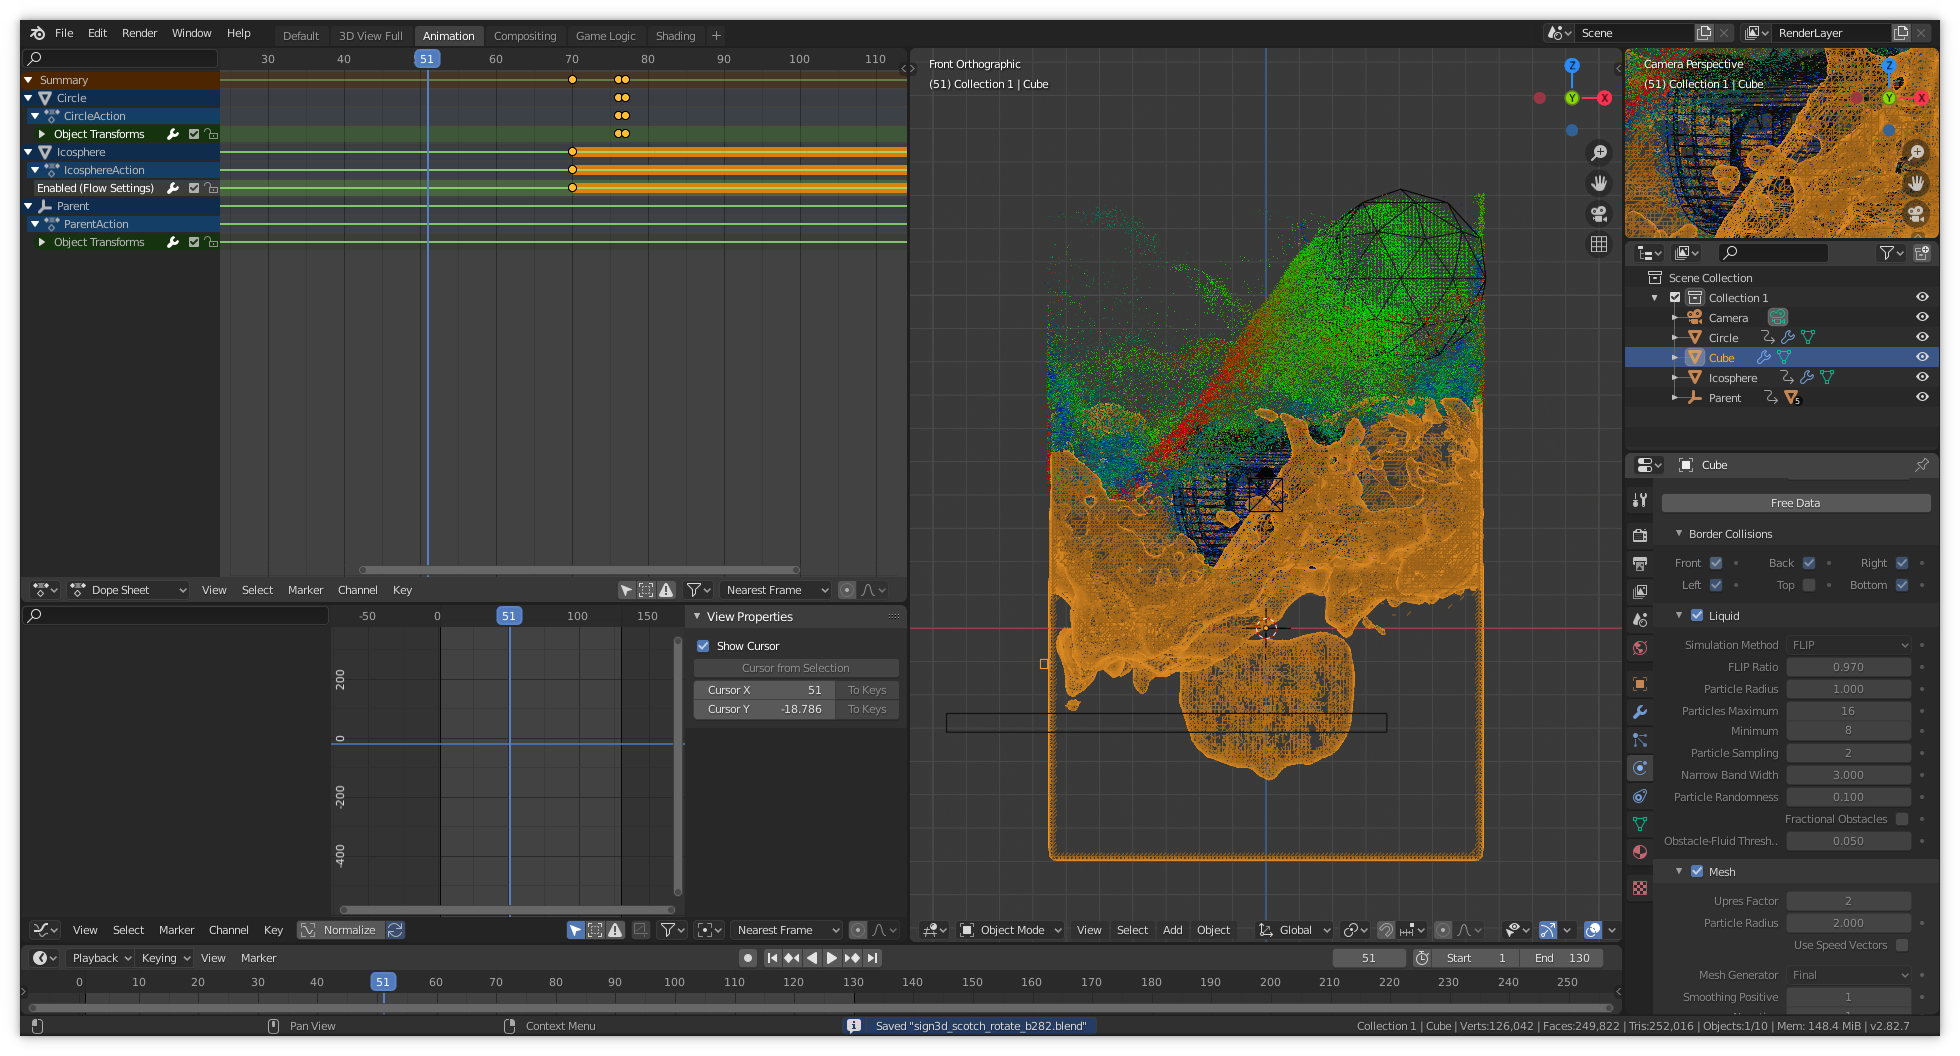Open the Modifiers wrench properties tab

(1640, 712)
